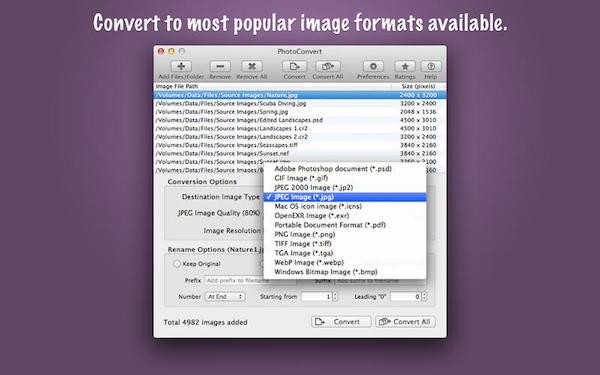Open the Number position At End dropdown
This screenshot has width=600, height=375.
coord(225,297)
